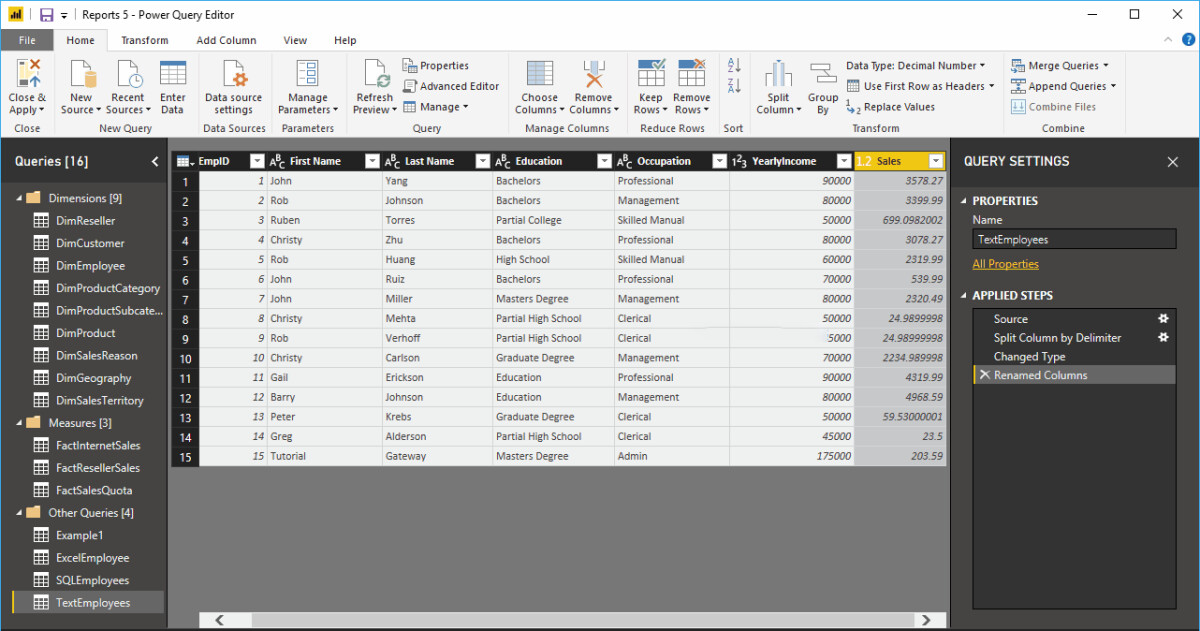Click the Recent Sources icon
The image size is (1200, 631).
click(x=128, y=74)
